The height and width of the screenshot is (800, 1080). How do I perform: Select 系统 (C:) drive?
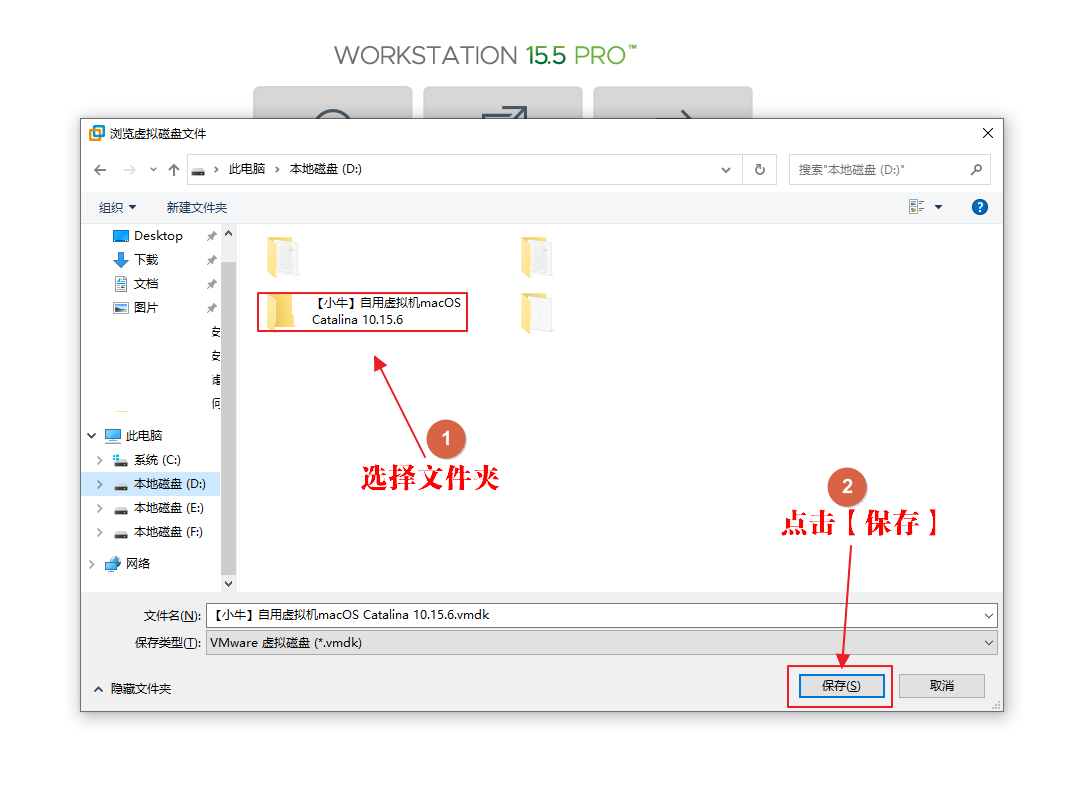point(157,460)
